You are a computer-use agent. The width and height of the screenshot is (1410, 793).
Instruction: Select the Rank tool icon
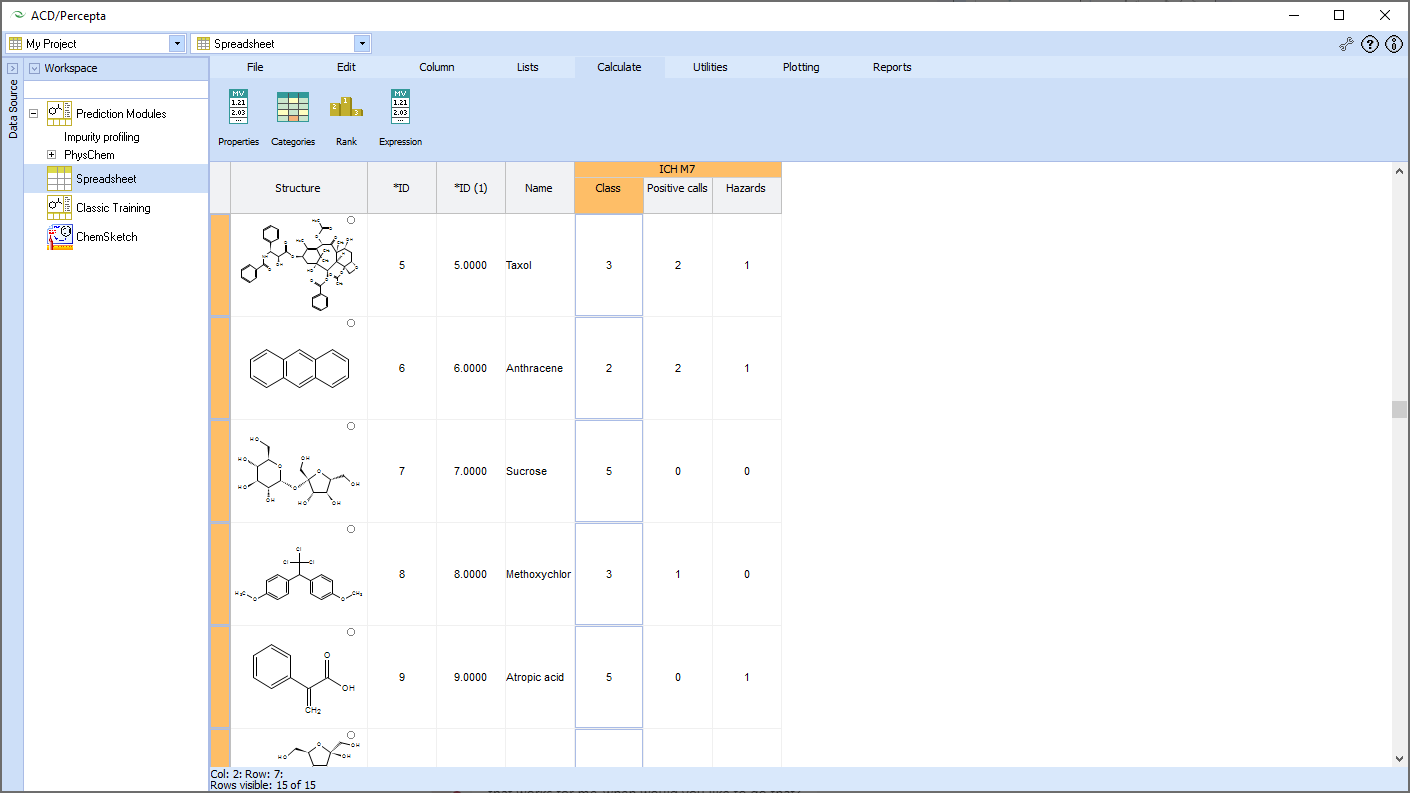[x=346, y=107]
